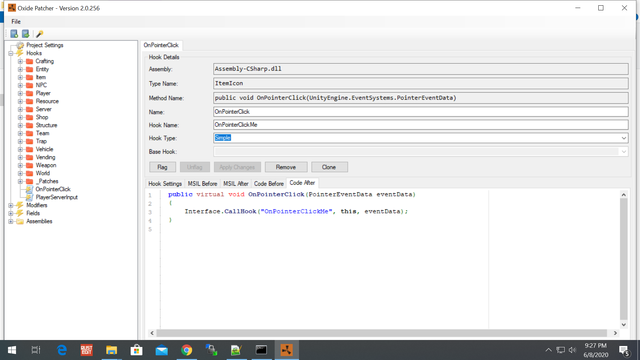This screenshot has width=640, height=360.
Task: Click the Server folder icon
Action: (x=29, y=109)
